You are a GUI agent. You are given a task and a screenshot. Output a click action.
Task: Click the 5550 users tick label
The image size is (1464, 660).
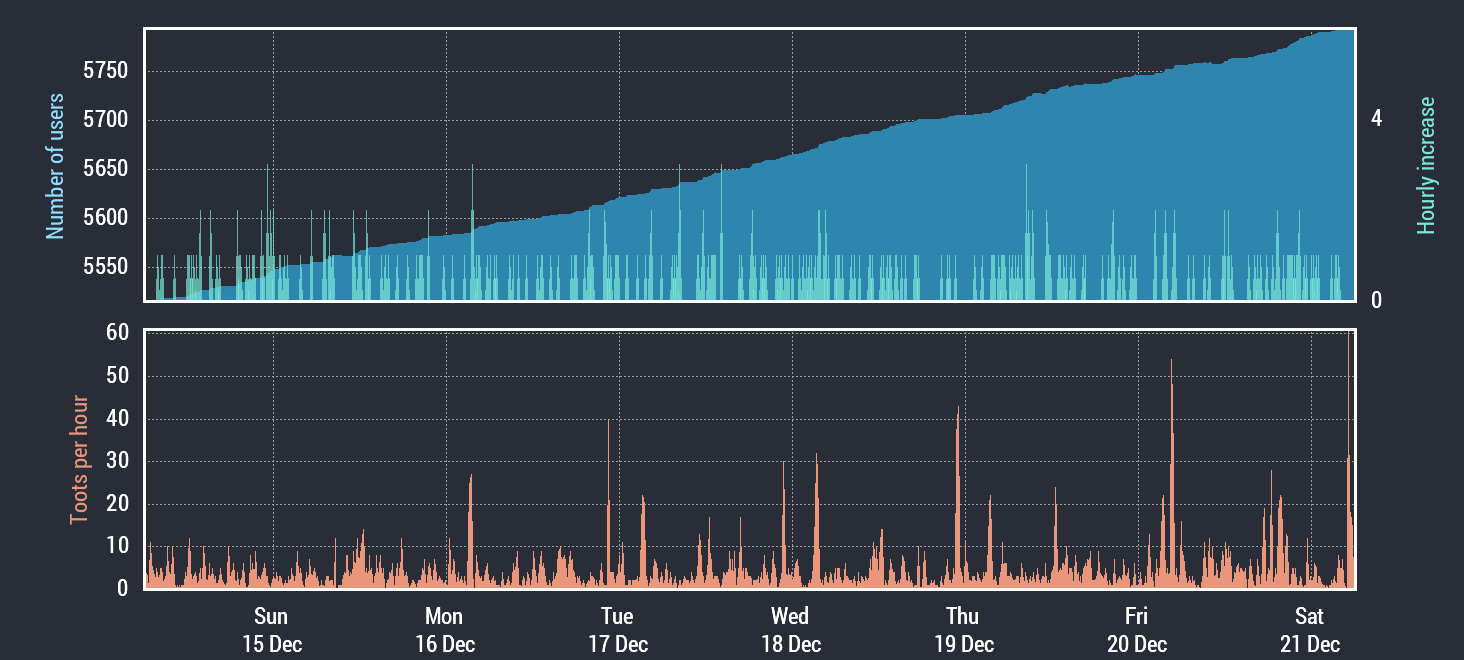106,267
